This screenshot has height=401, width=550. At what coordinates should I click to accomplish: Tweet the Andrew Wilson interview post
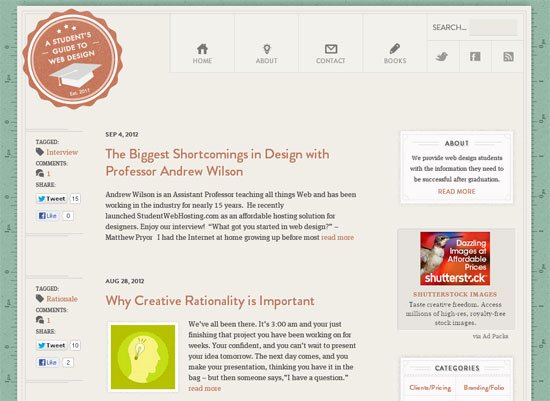click(x=51, y=199)
